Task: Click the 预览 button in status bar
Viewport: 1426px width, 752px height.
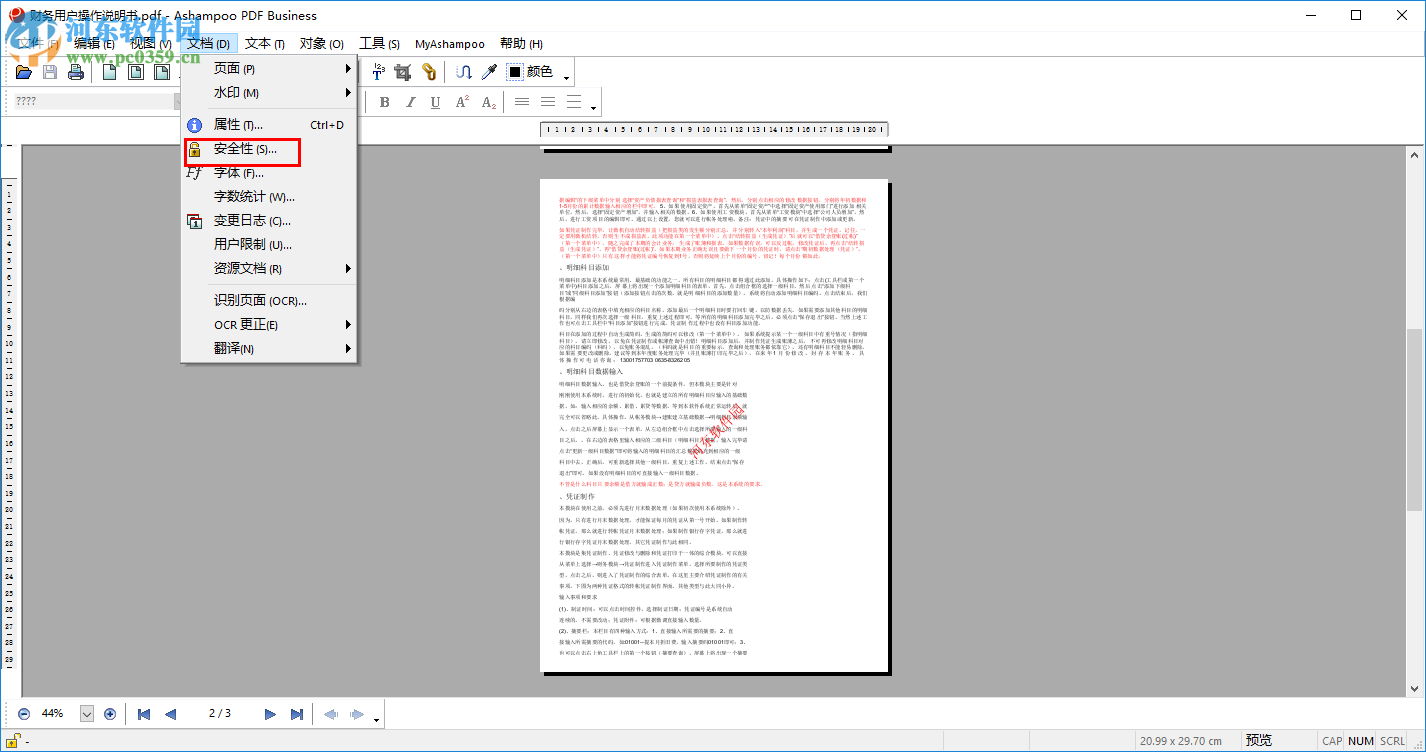Action: pos(1258,738)
